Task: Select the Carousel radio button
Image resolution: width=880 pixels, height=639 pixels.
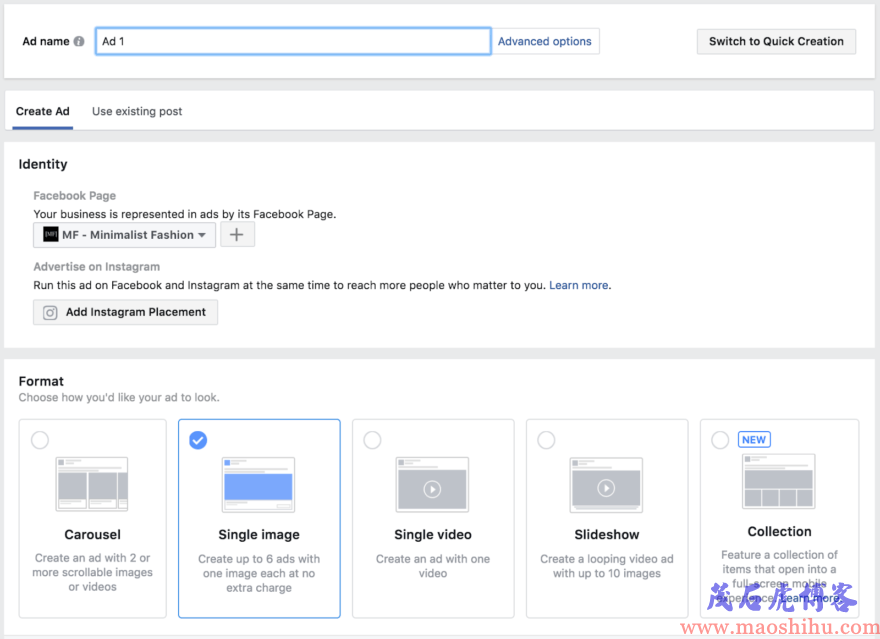Action: pos(40,440)
